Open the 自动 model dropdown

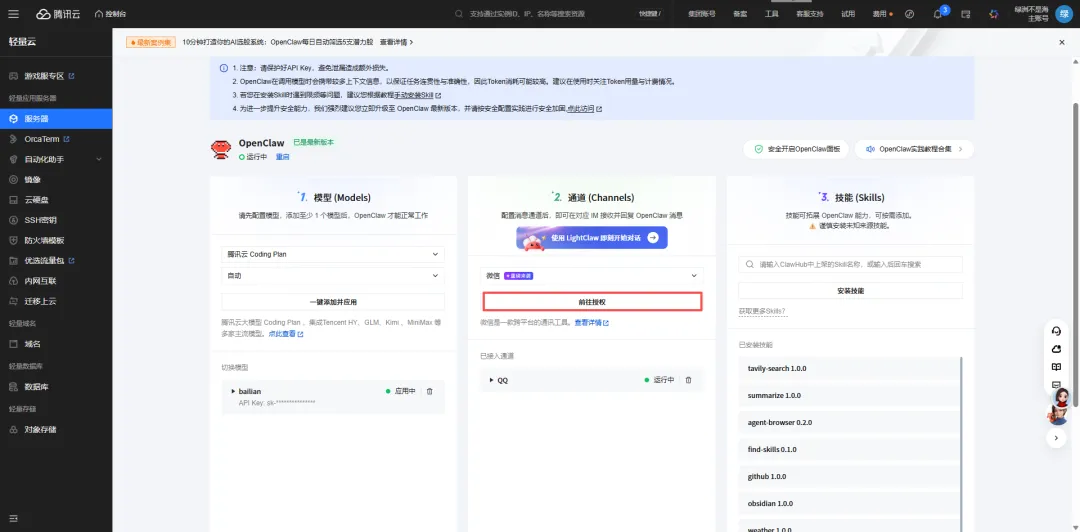pos(333,276)
